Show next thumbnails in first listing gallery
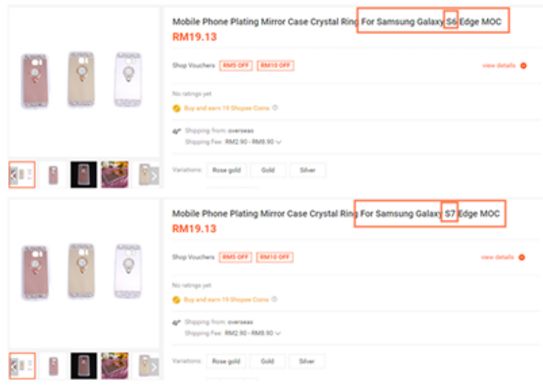This screenshot has width=543, height=390. [154, 176]
